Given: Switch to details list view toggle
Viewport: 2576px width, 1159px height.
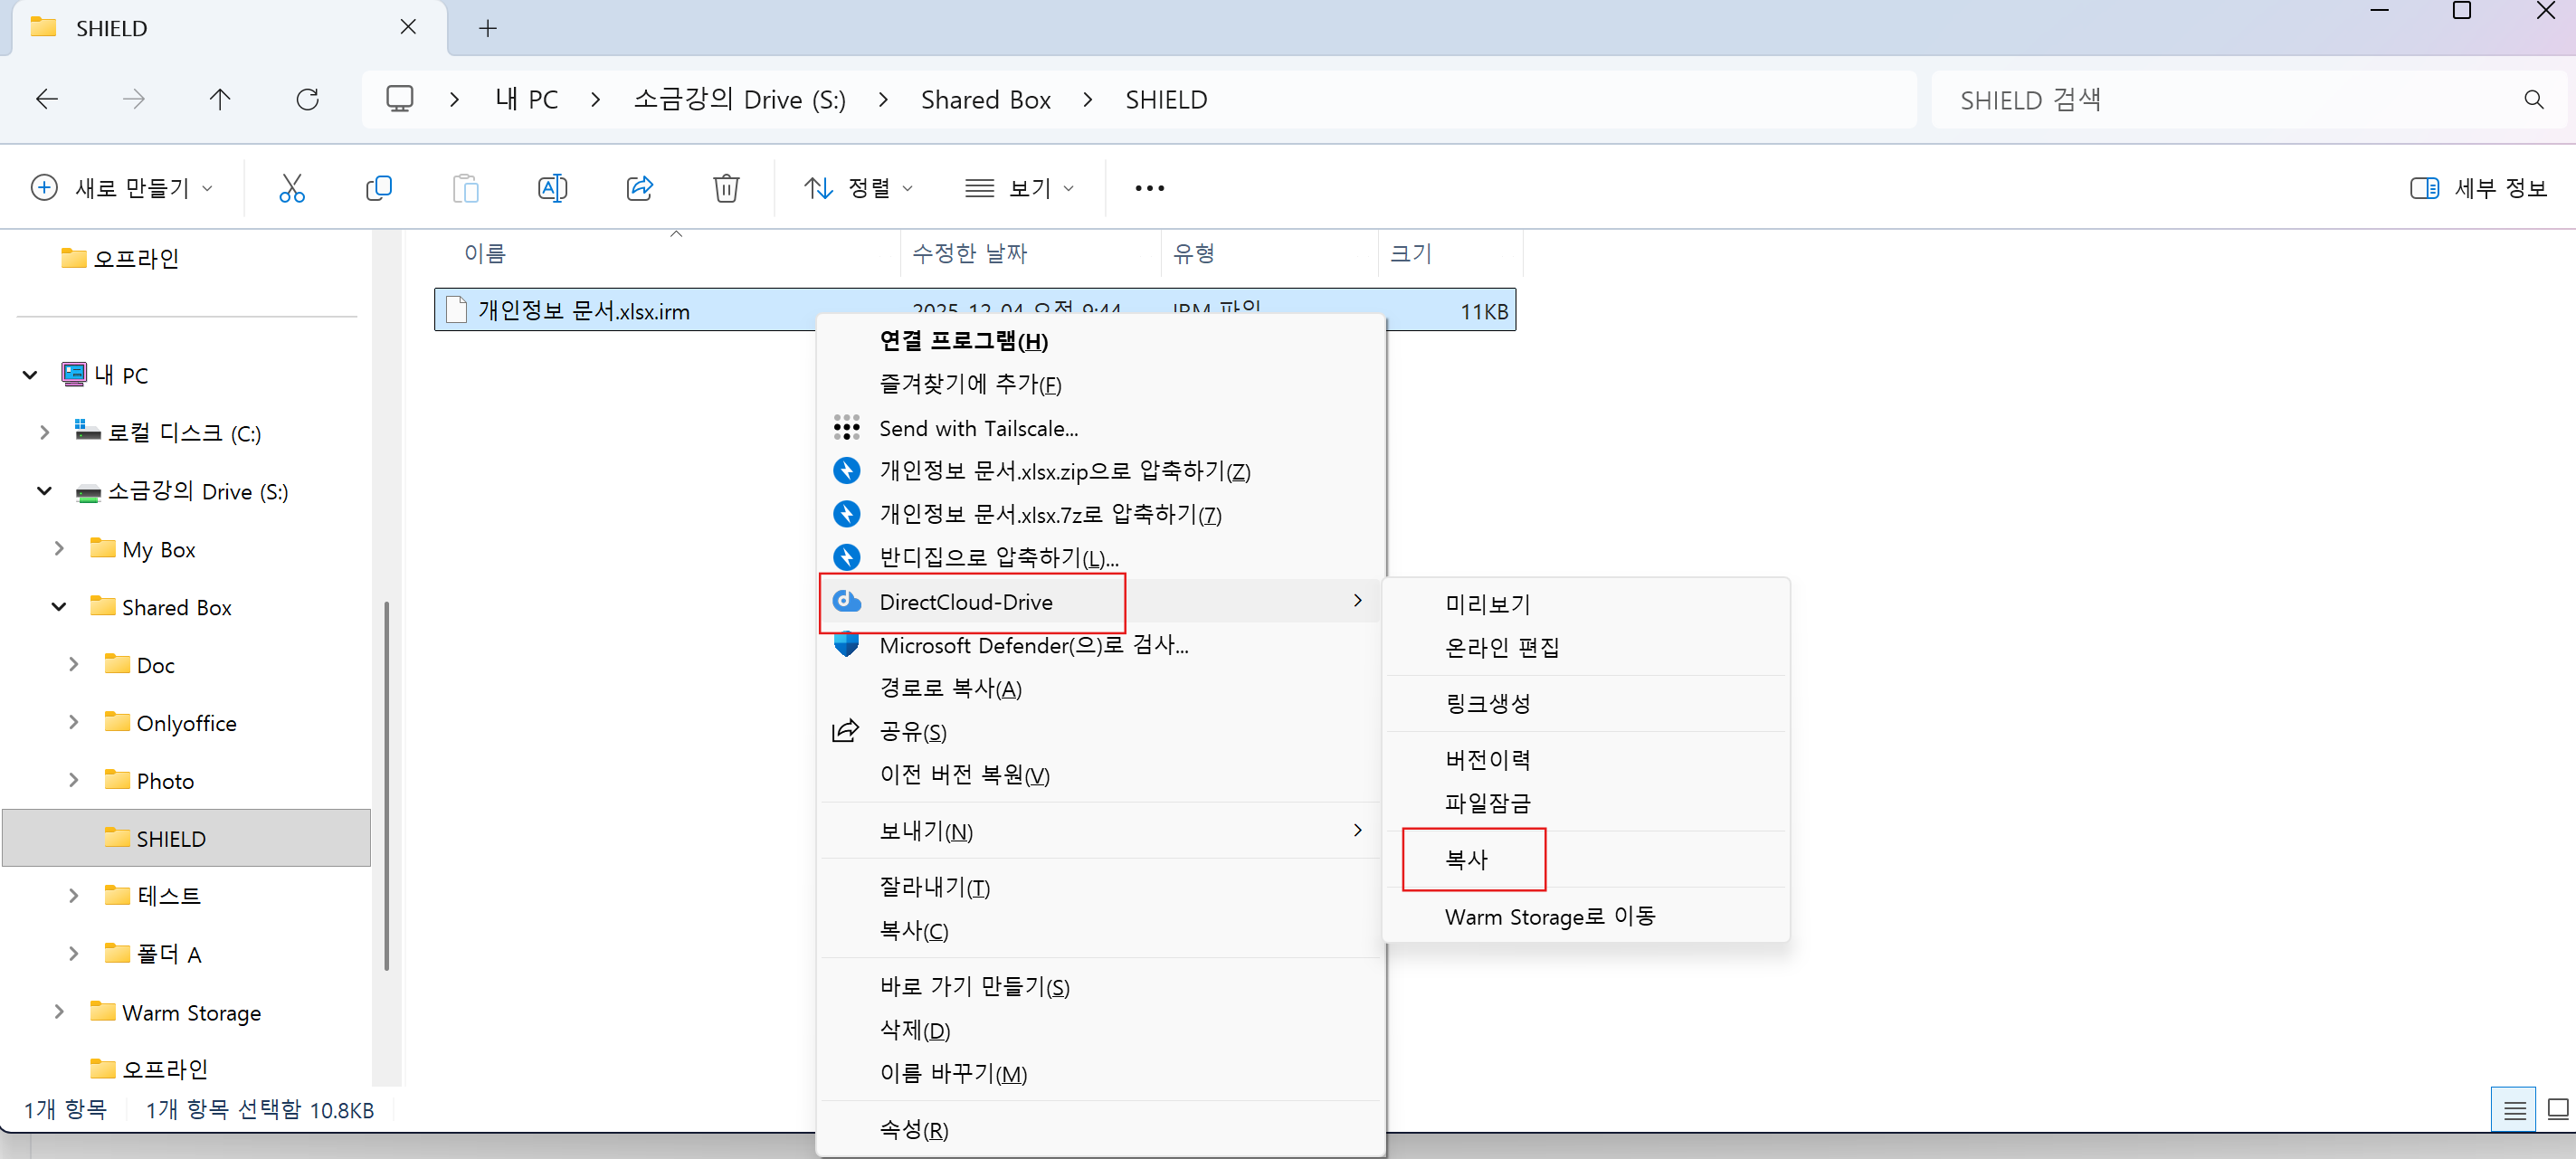Looking at the screenshot, I should [2514, 1108].
